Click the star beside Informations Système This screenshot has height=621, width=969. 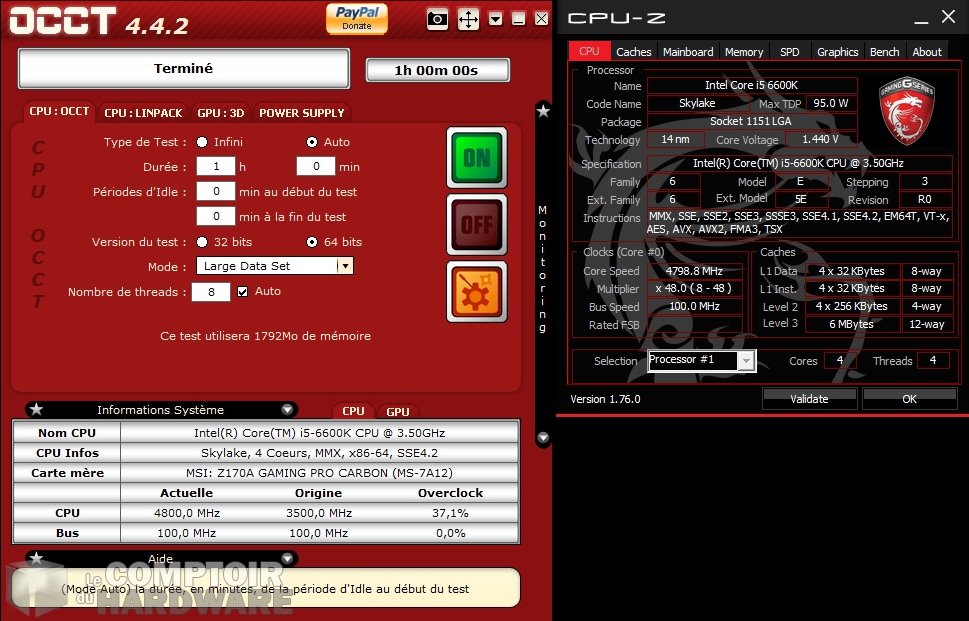[x=36, y=409]
